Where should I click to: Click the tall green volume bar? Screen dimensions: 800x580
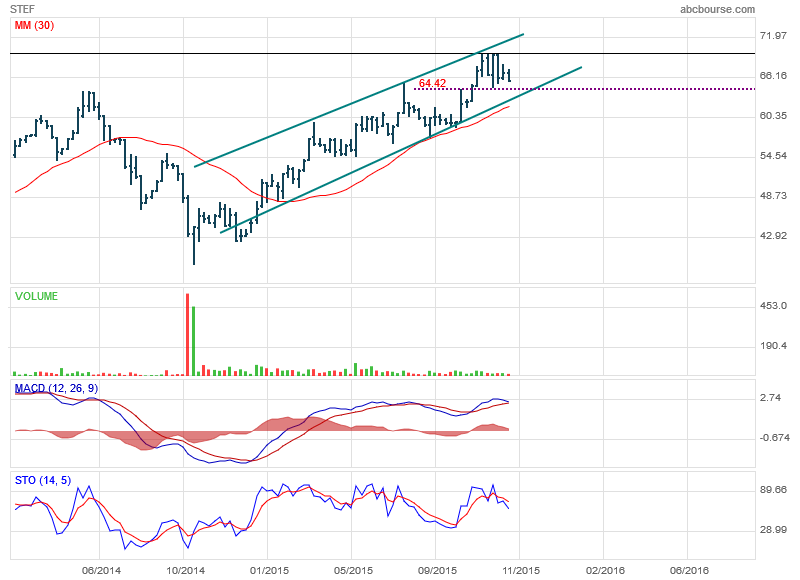click(193, 341)
